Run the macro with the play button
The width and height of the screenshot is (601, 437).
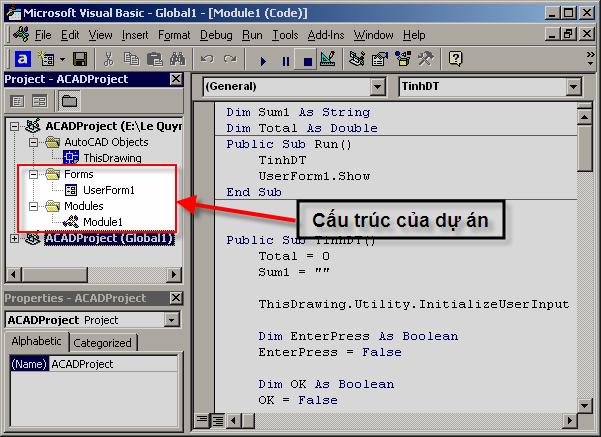point(263,61)
